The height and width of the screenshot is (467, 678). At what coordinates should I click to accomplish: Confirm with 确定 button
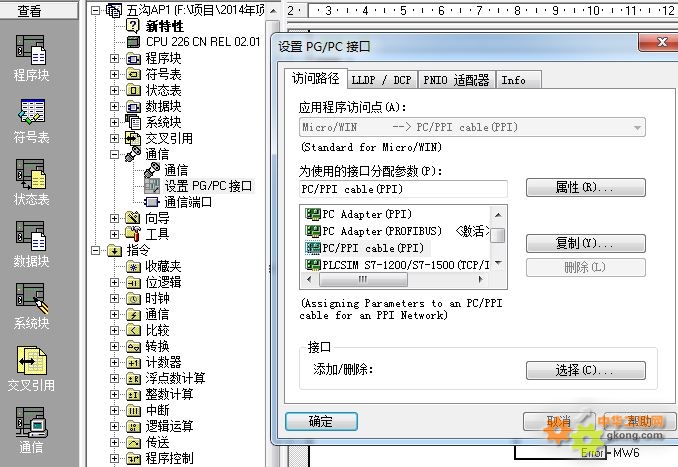click(x=321, y=421)
